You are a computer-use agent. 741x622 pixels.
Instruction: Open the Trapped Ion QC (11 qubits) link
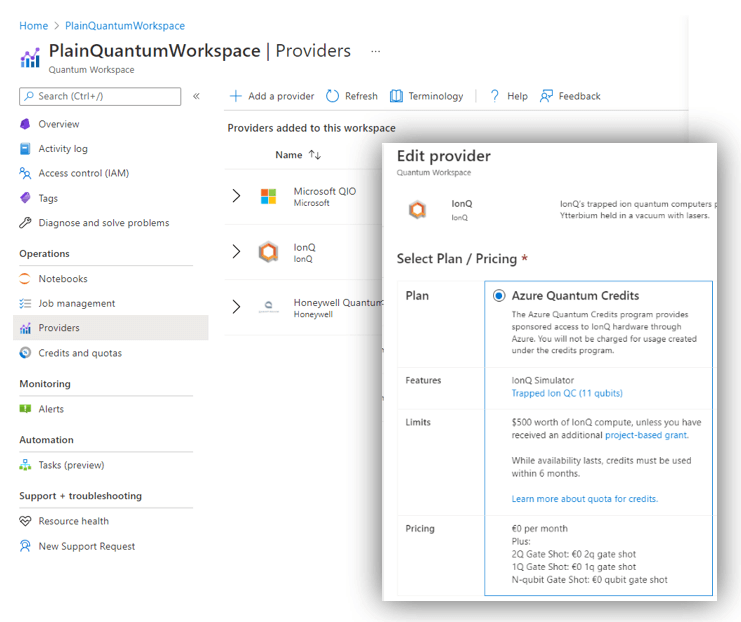click(x=567, y=393)
